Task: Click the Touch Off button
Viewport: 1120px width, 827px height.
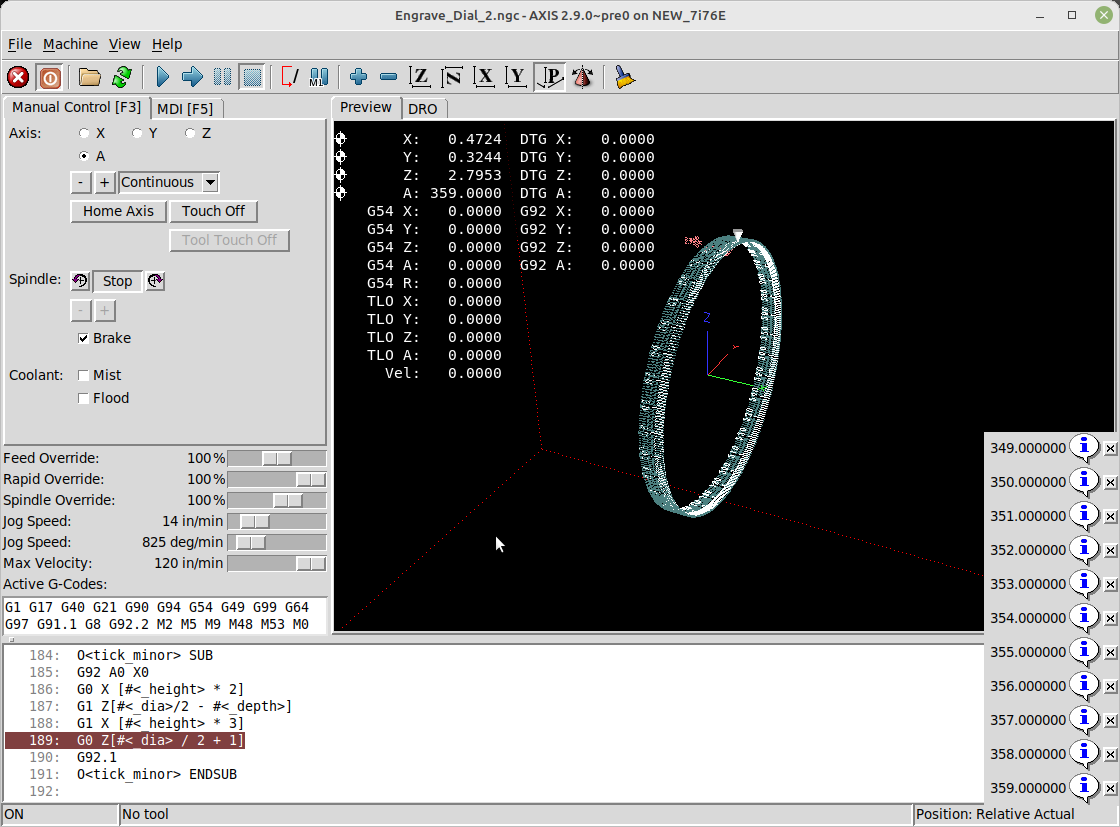Action: tap(213, 211)
